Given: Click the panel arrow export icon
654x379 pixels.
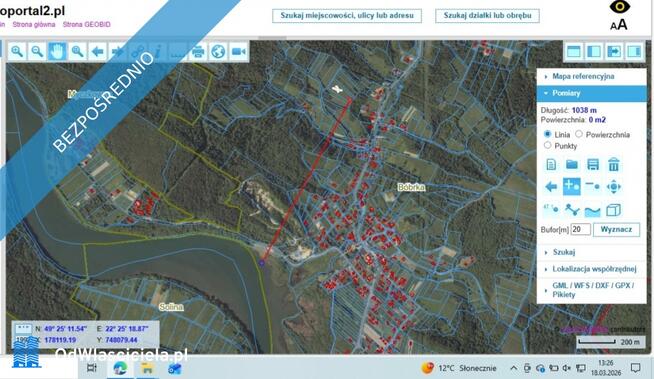Looking at the screenshot, I should (x=614, y=51).
